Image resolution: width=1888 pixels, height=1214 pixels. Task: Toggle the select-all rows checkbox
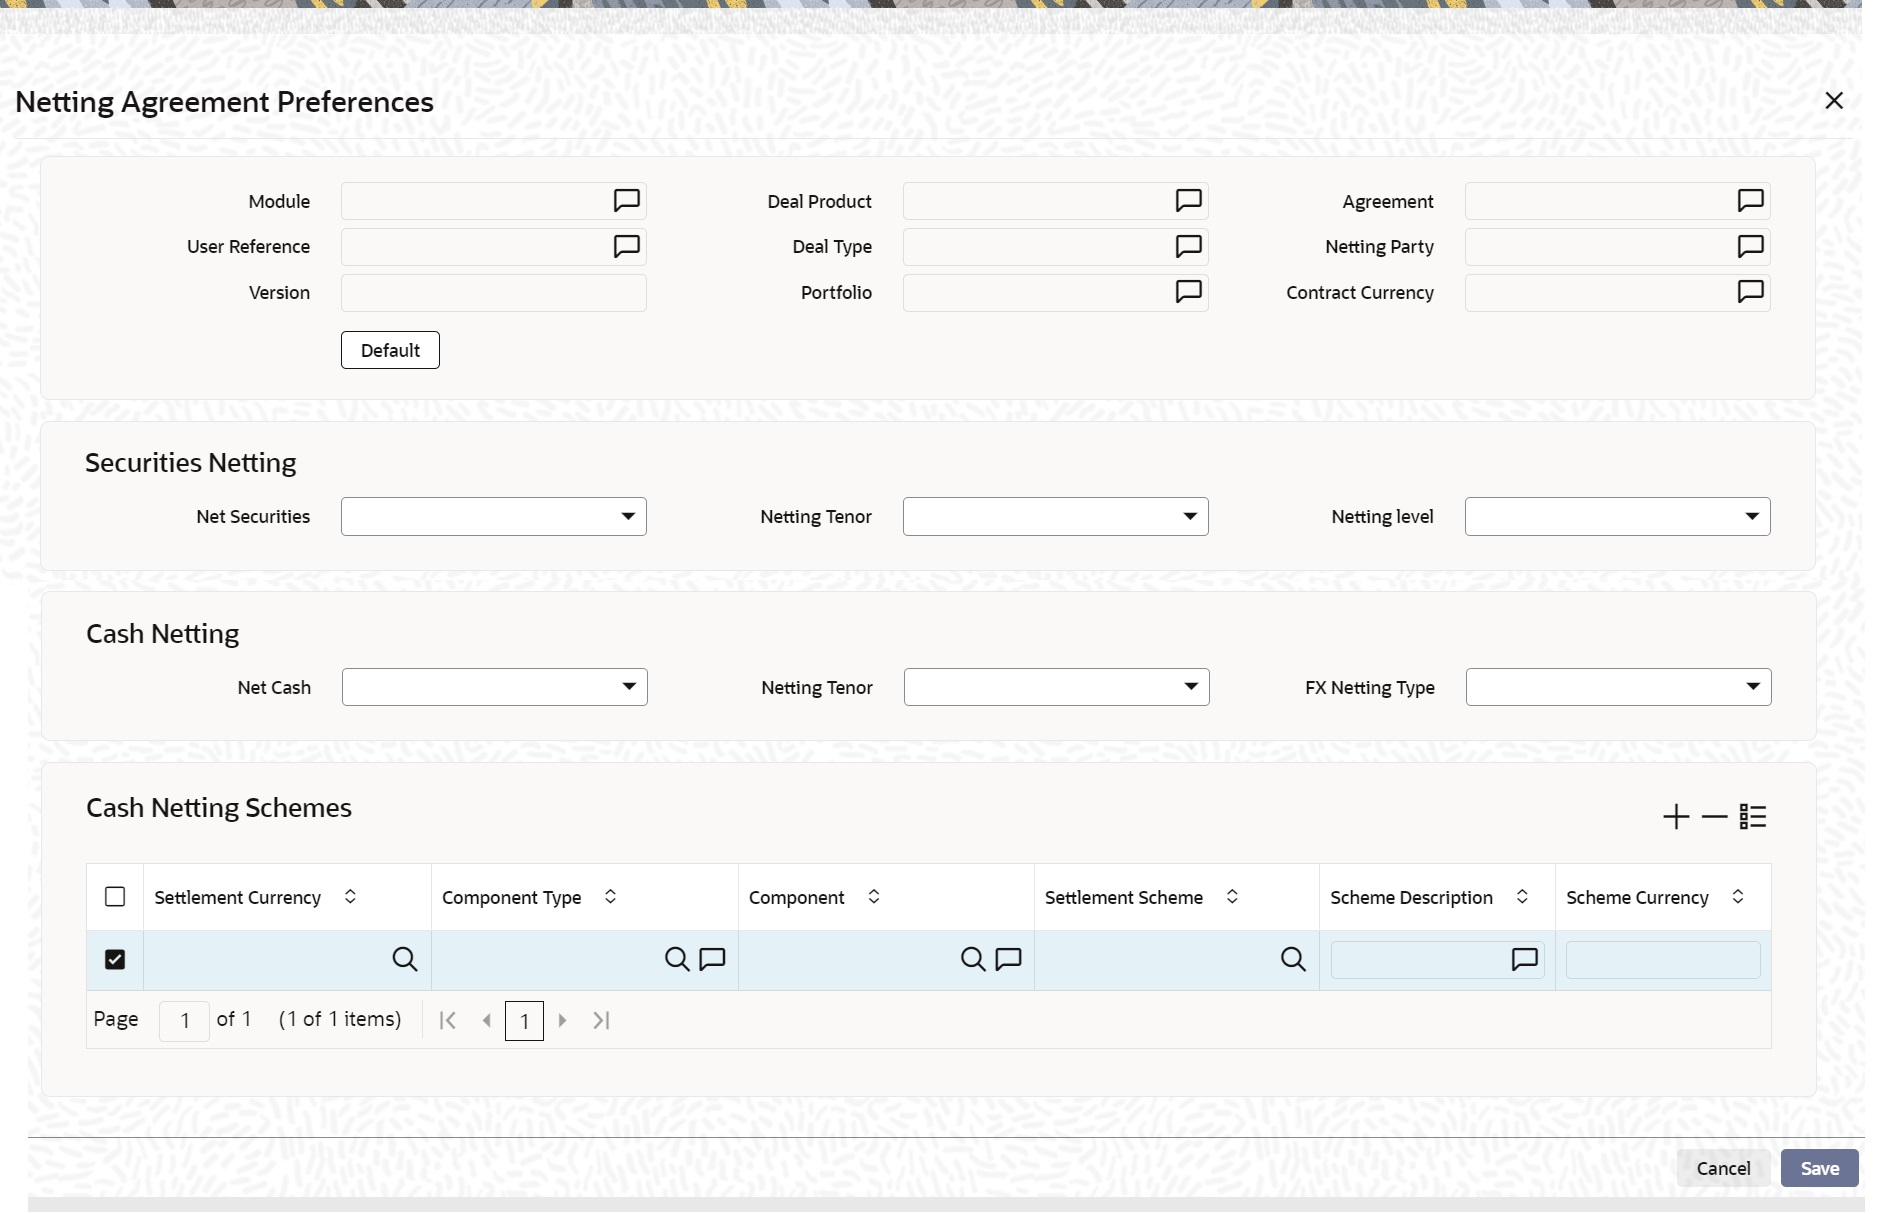tap(115, 896)
